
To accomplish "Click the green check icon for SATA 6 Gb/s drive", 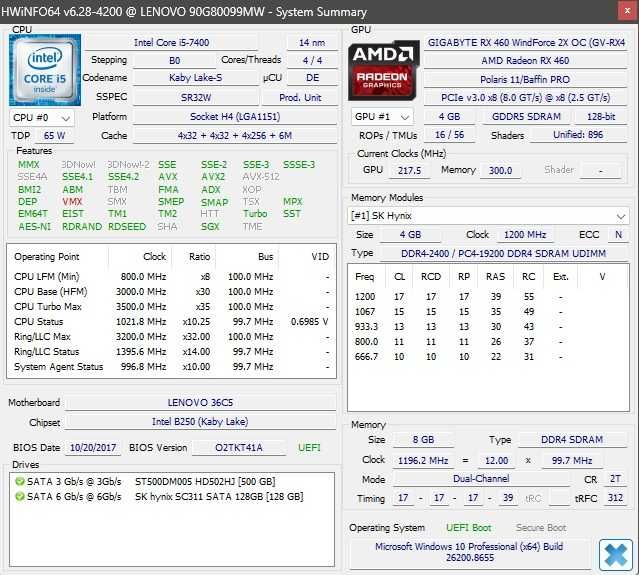I will (x=19, y=497).
